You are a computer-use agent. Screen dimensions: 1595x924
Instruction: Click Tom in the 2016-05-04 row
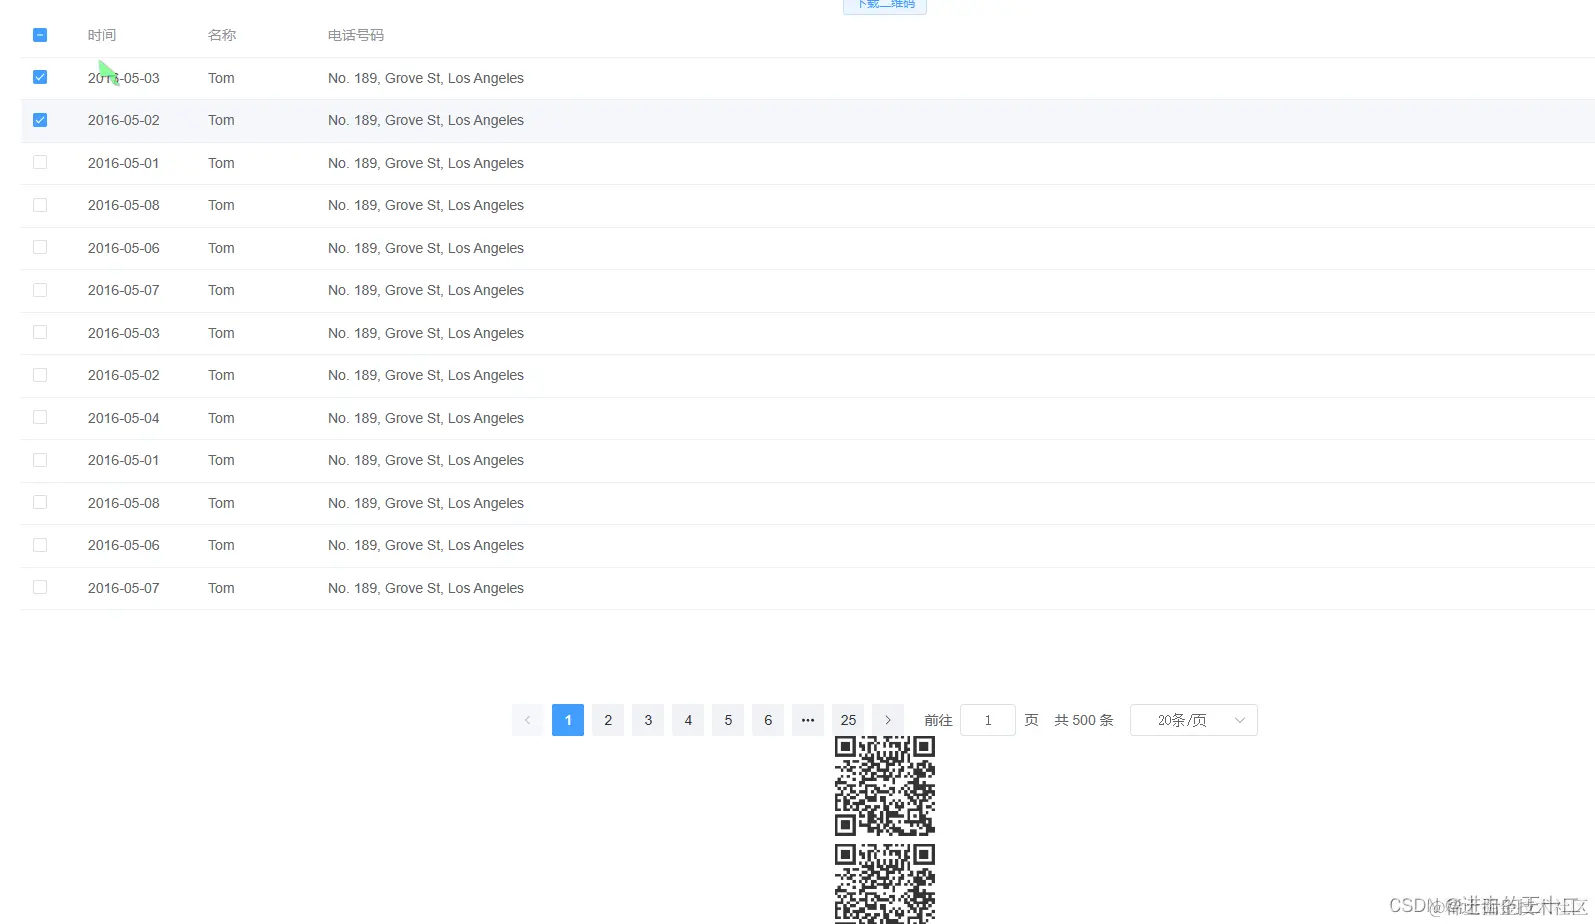coord(221,418)
